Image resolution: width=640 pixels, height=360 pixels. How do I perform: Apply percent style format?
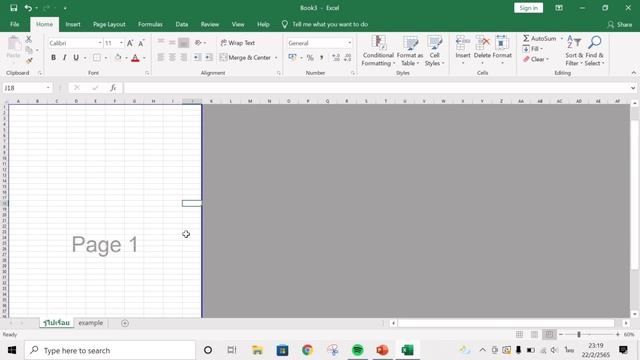point(310,58)
